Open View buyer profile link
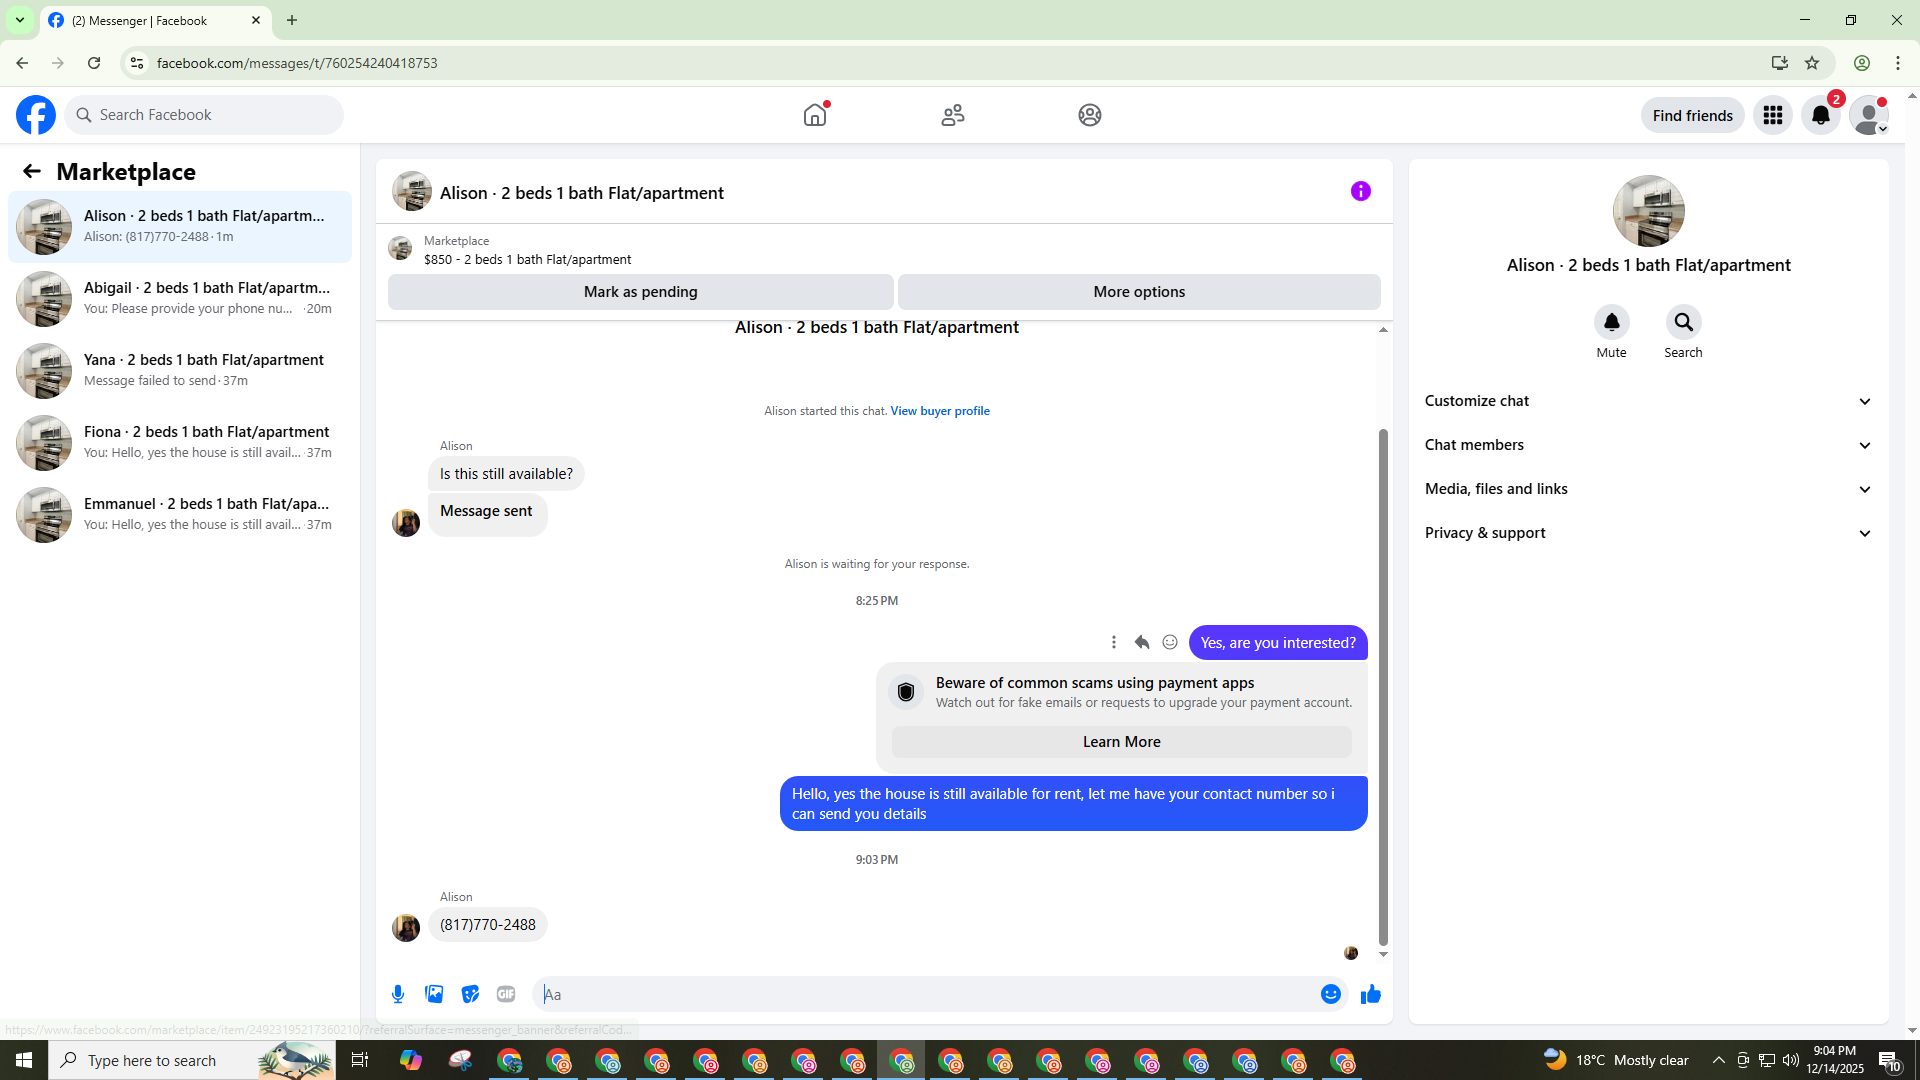Viewport: 1920px width, 1080px height. (939, 411)
